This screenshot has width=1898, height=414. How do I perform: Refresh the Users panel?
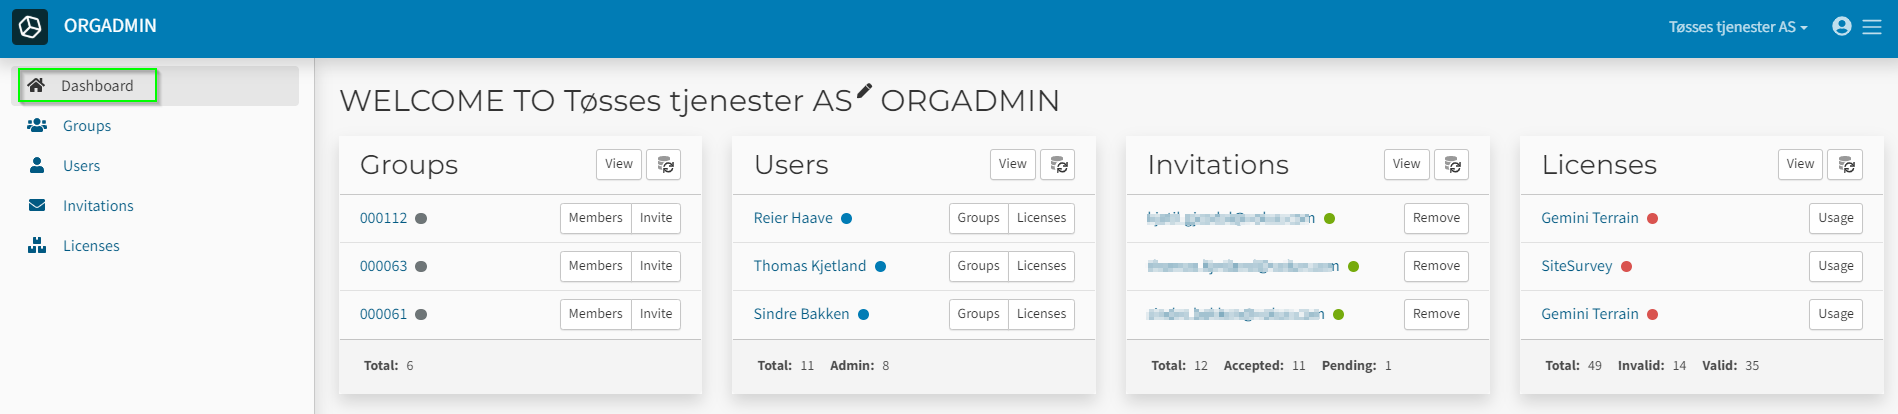click(x=1058, y=165)
